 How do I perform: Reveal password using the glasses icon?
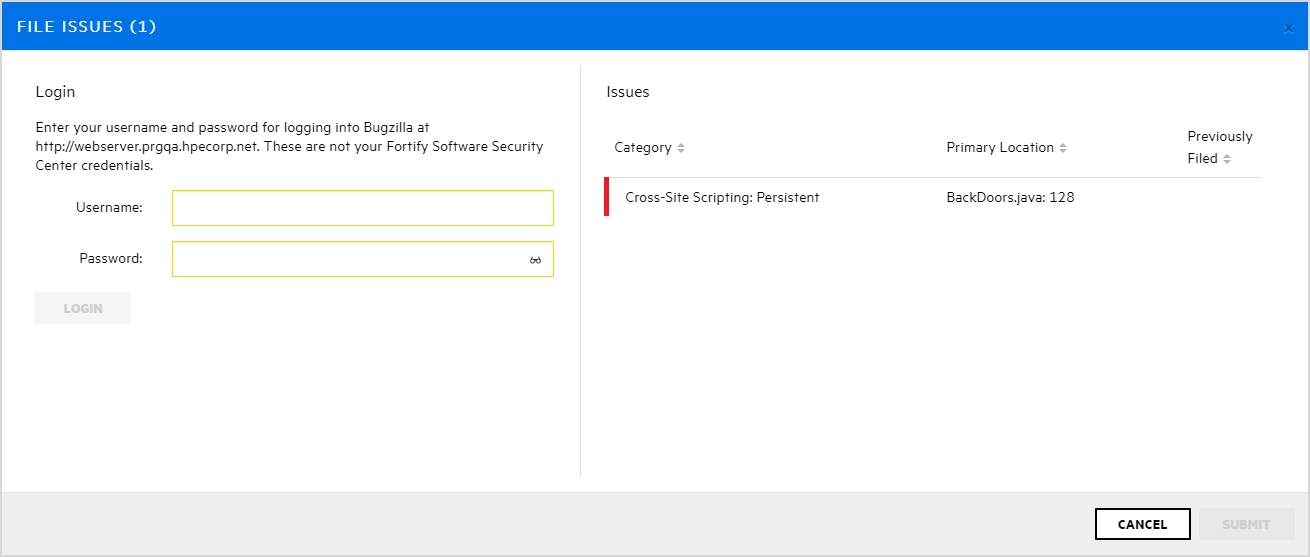(535, 260)
